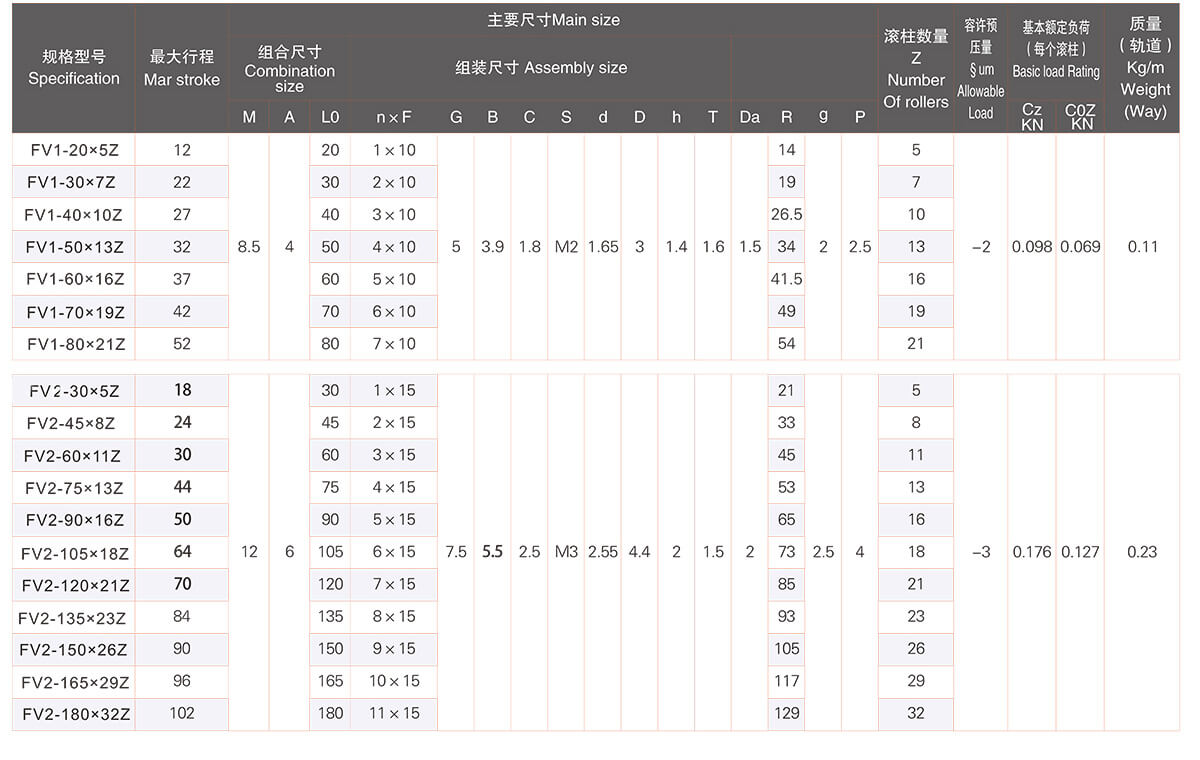Click the allowable load value −3
Image resolution: width=1200 pixels, height=760 pixels.
click(980, 552)
